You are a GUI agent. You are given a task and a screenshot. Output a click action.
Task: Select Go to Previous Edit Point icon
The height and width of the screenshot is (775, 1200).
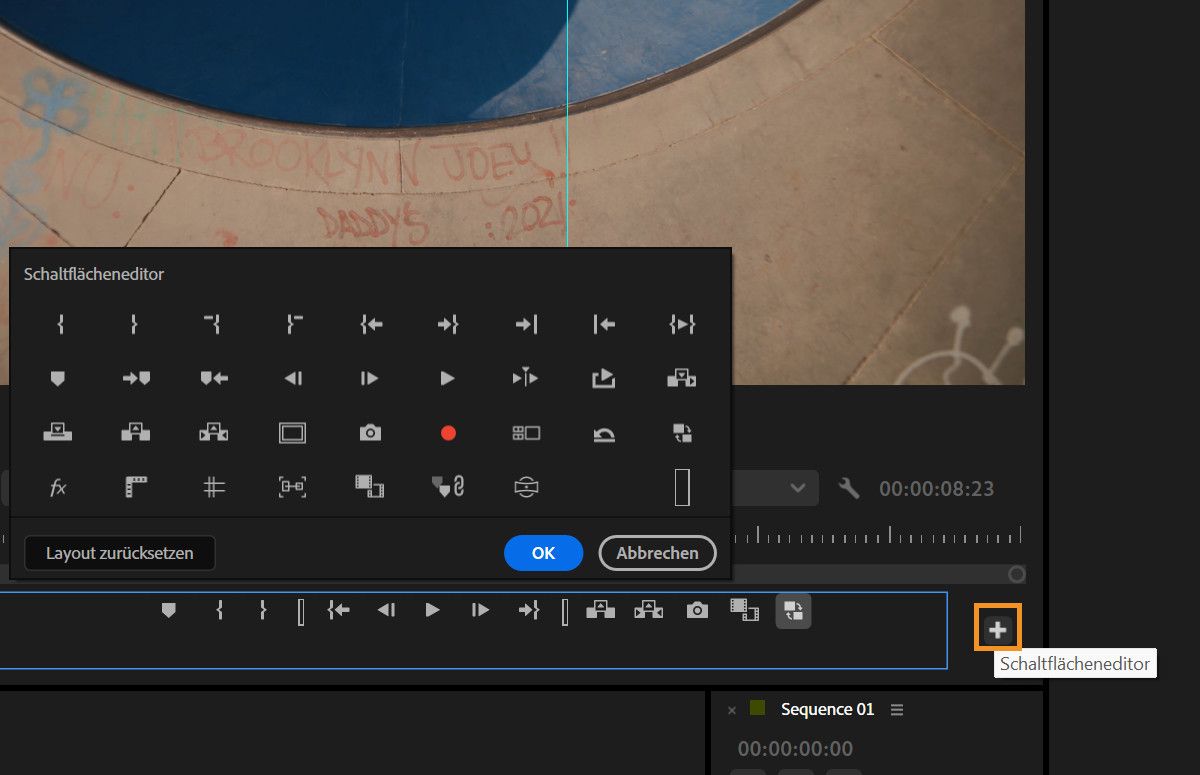tap(603, 324)
